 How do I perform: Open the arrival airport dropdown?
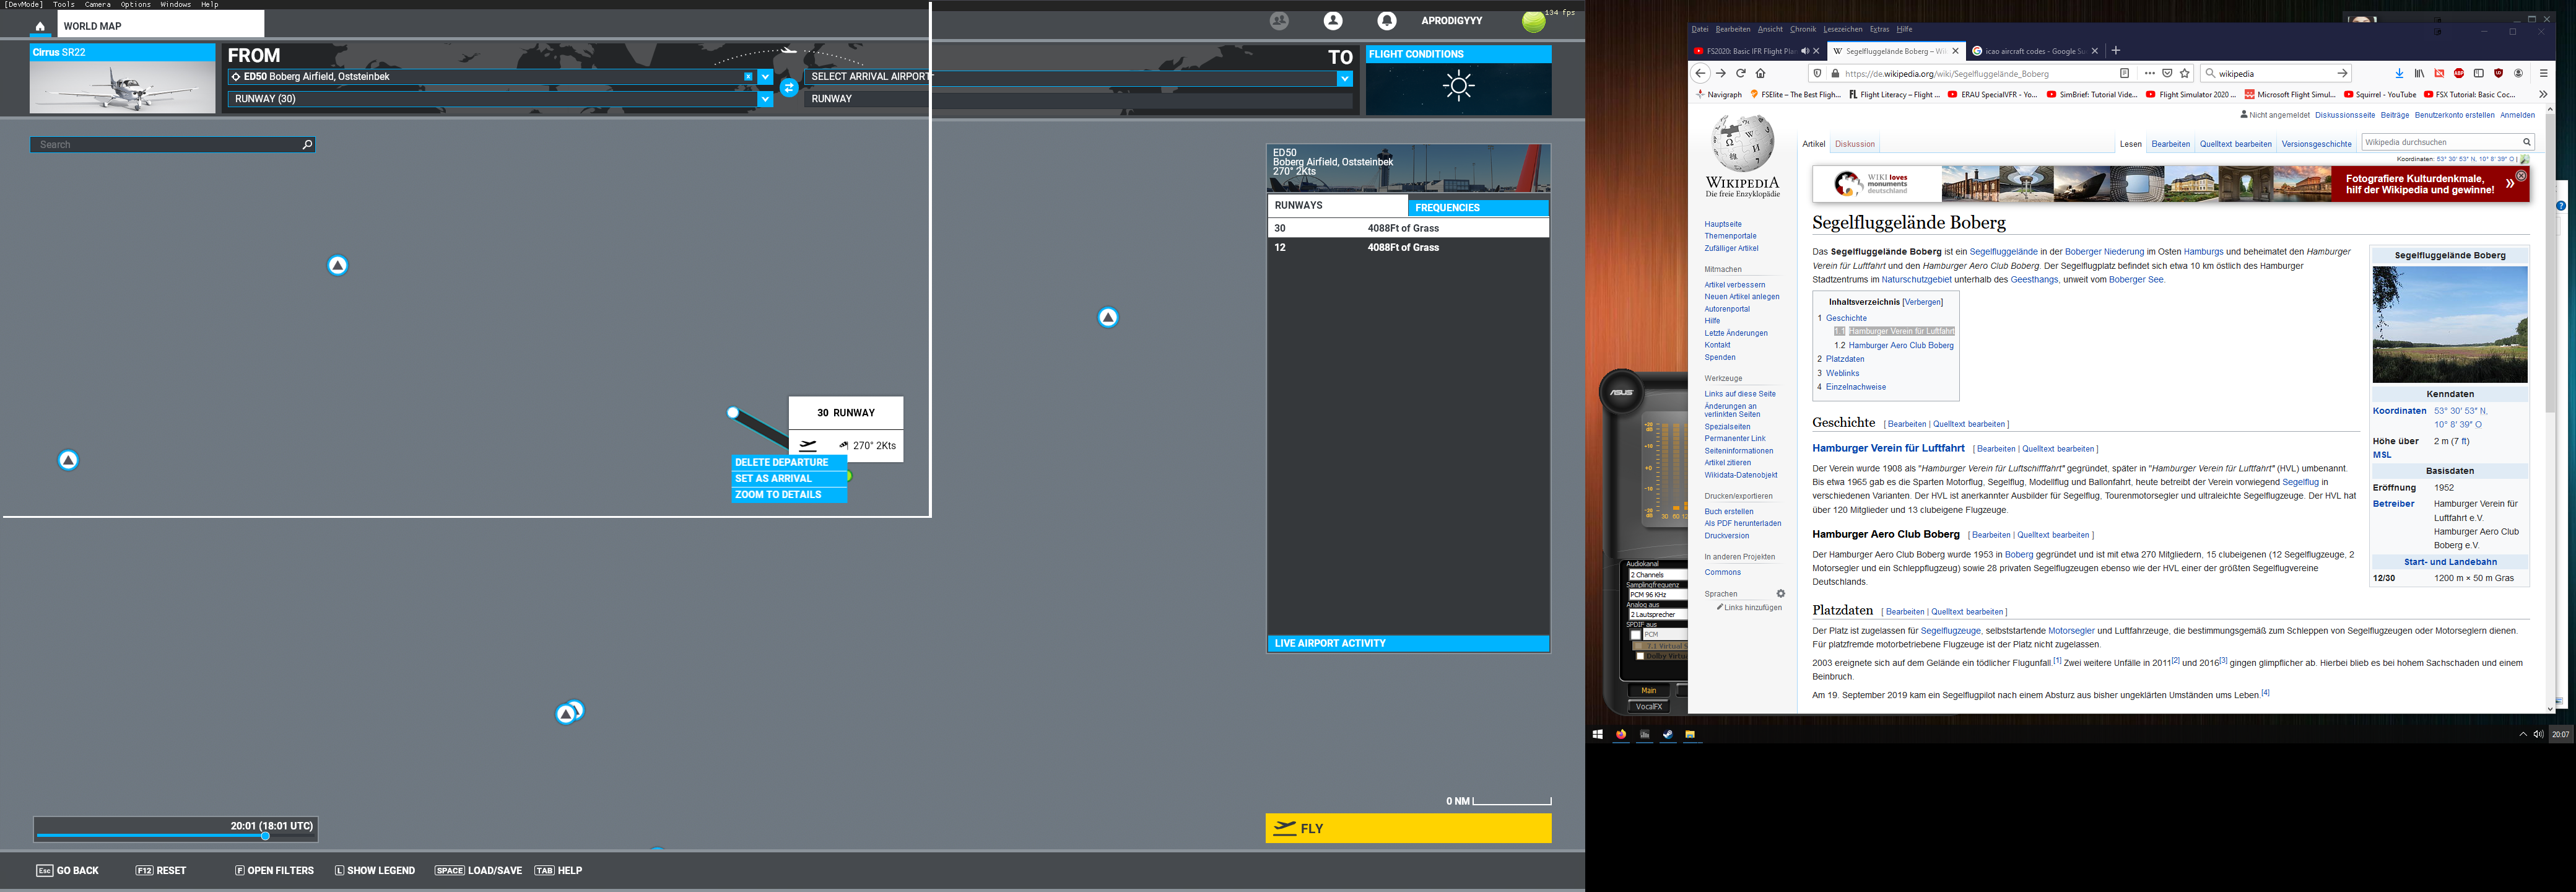tap(1345, 78)
